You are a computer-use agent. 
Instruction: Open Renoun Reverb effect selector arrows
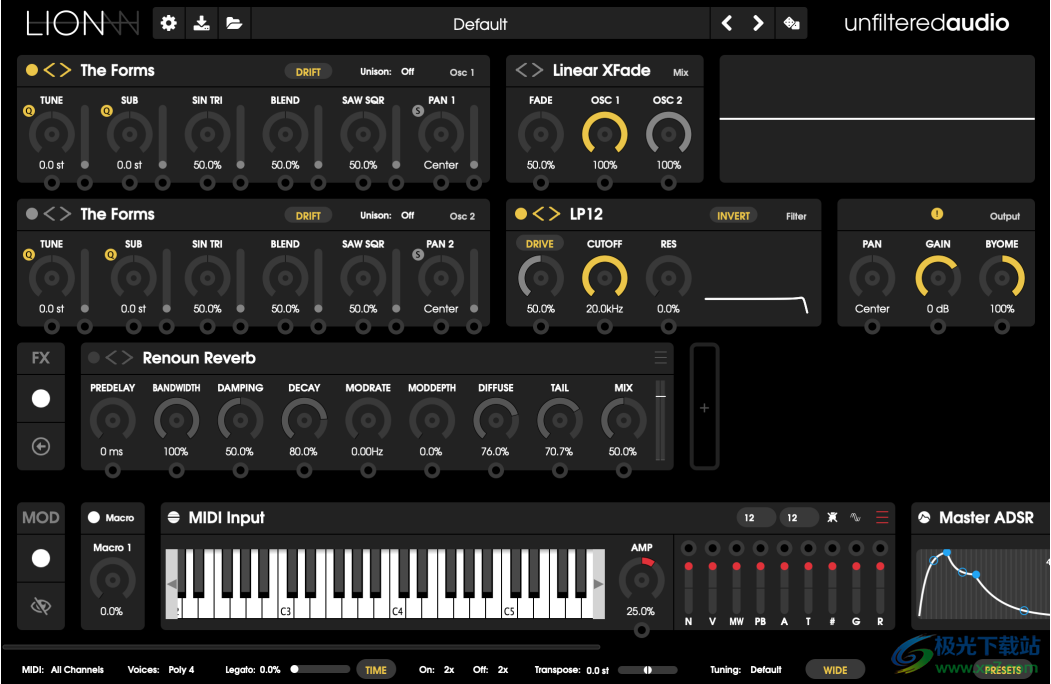click(x=119, y=357)
